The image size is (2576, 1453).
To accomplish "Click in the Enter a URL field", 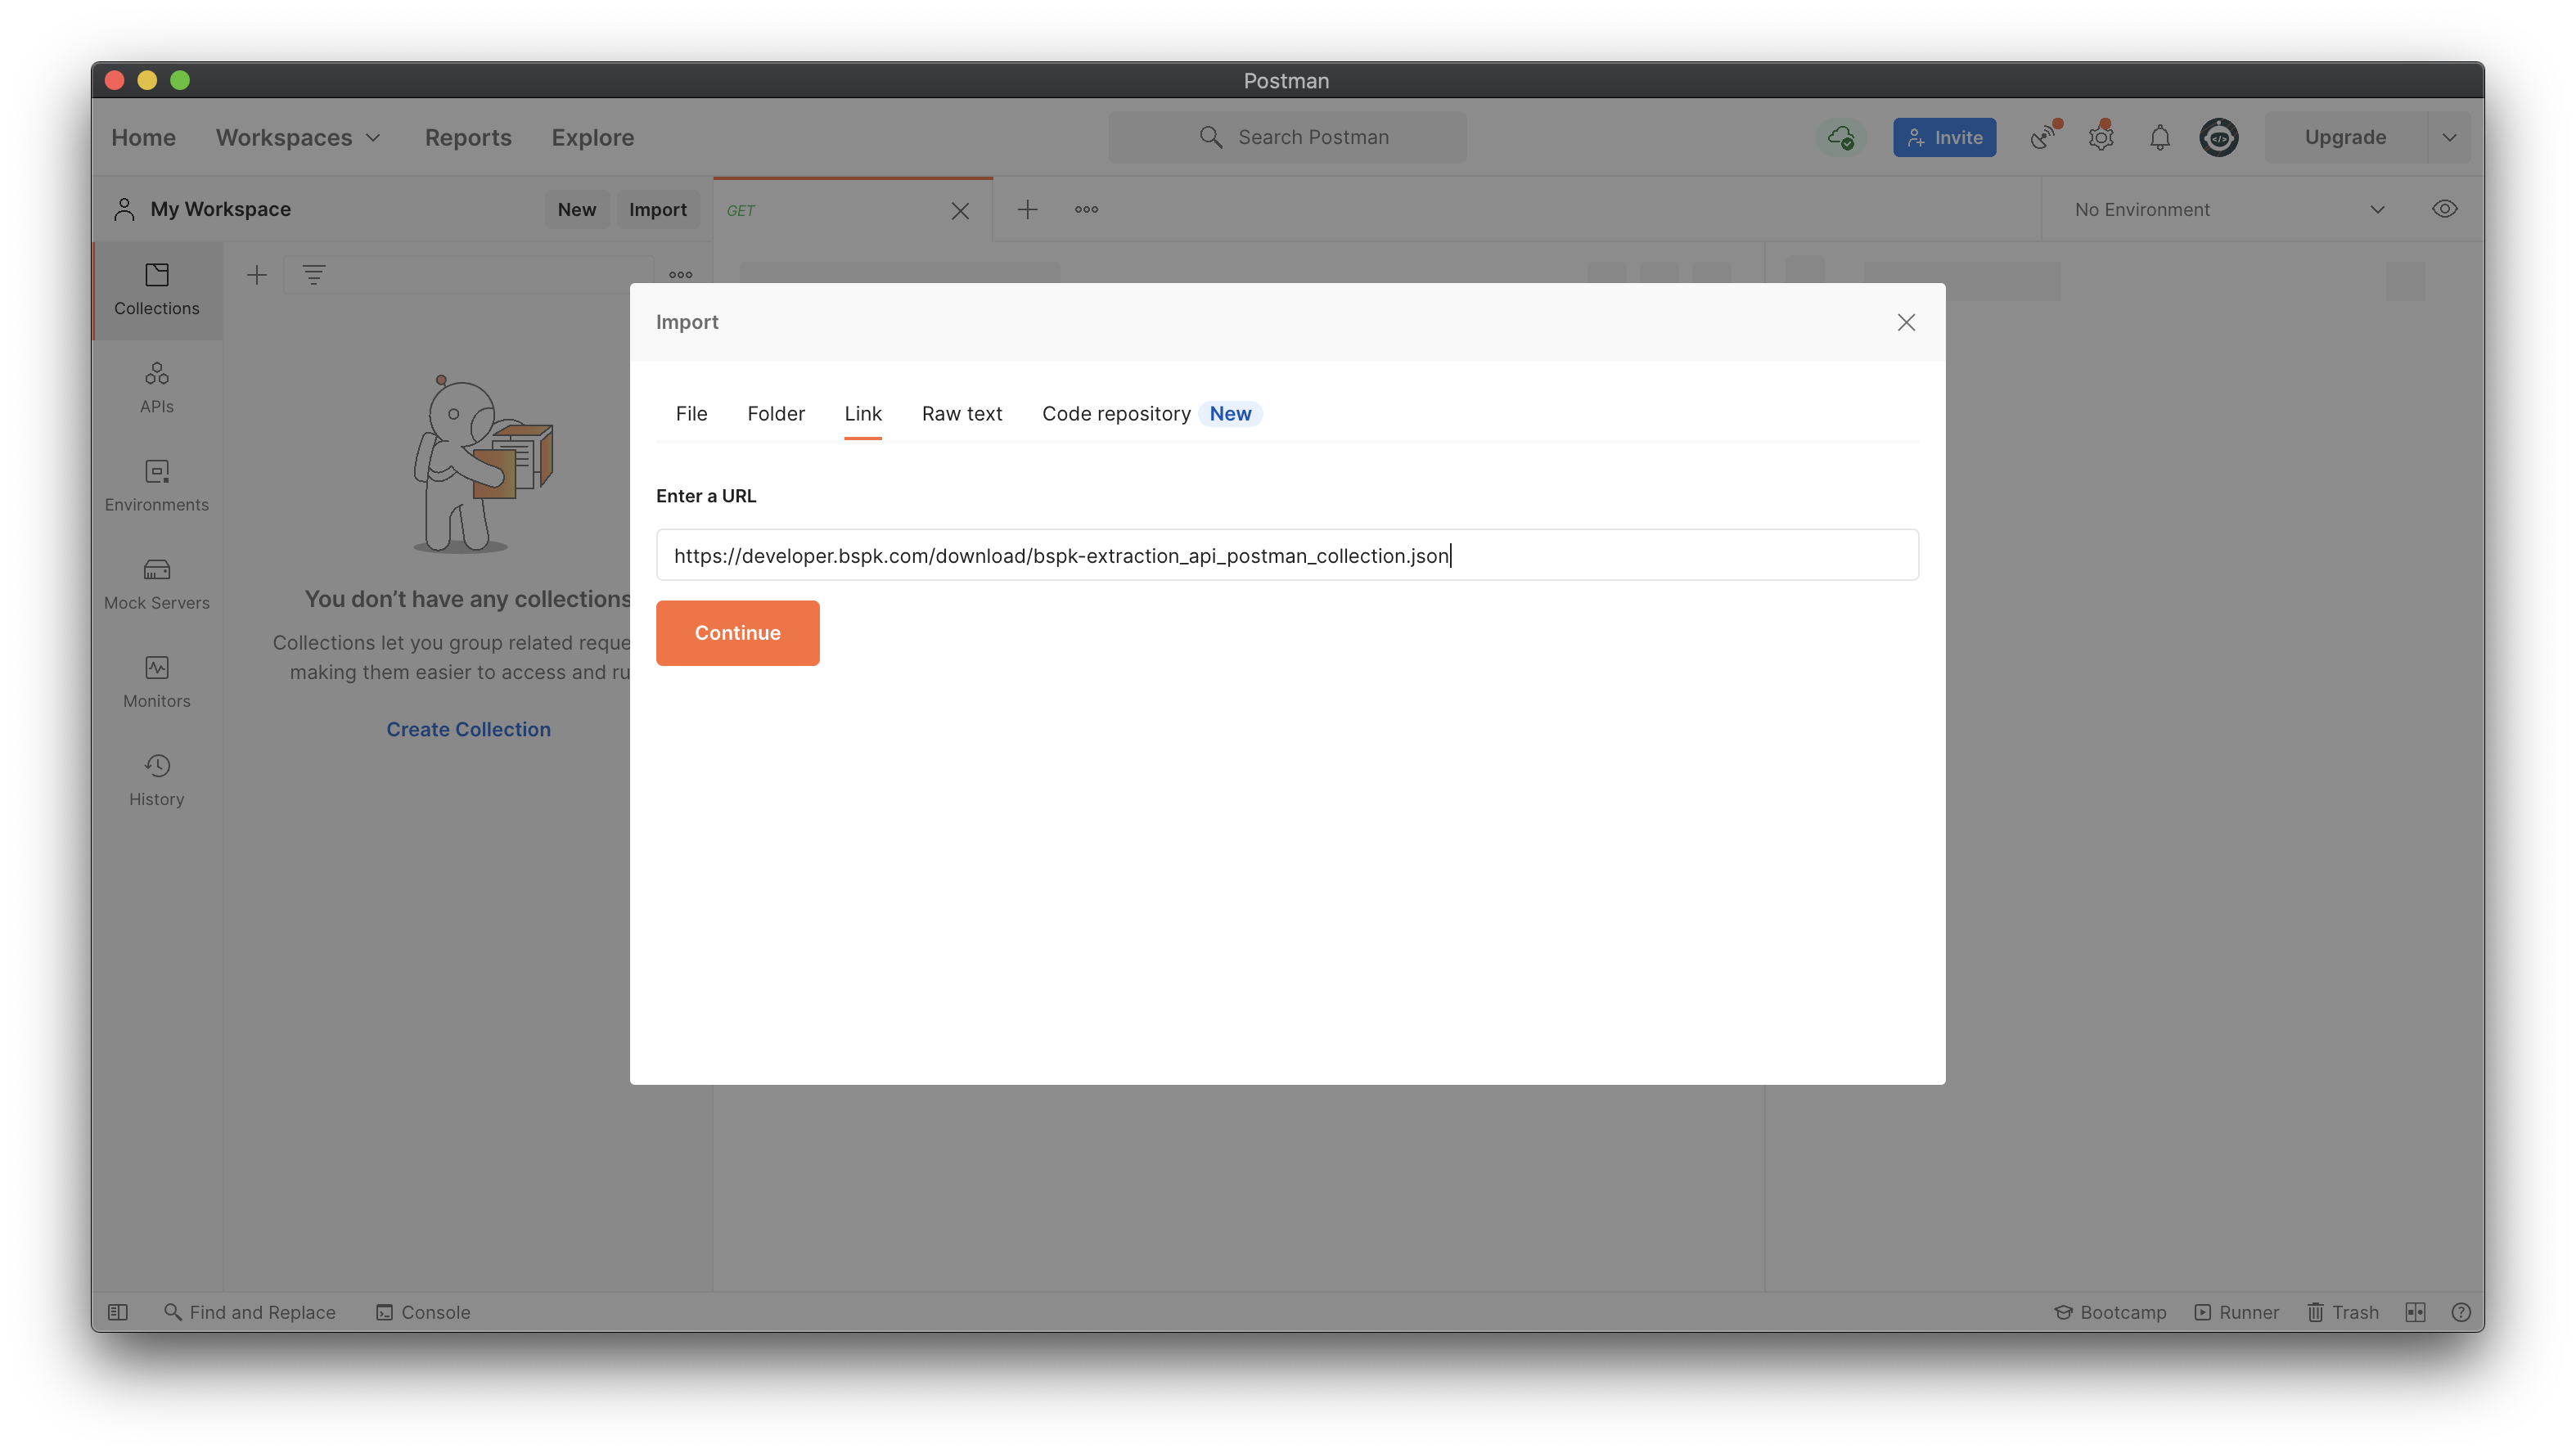I will (1287, 555).
